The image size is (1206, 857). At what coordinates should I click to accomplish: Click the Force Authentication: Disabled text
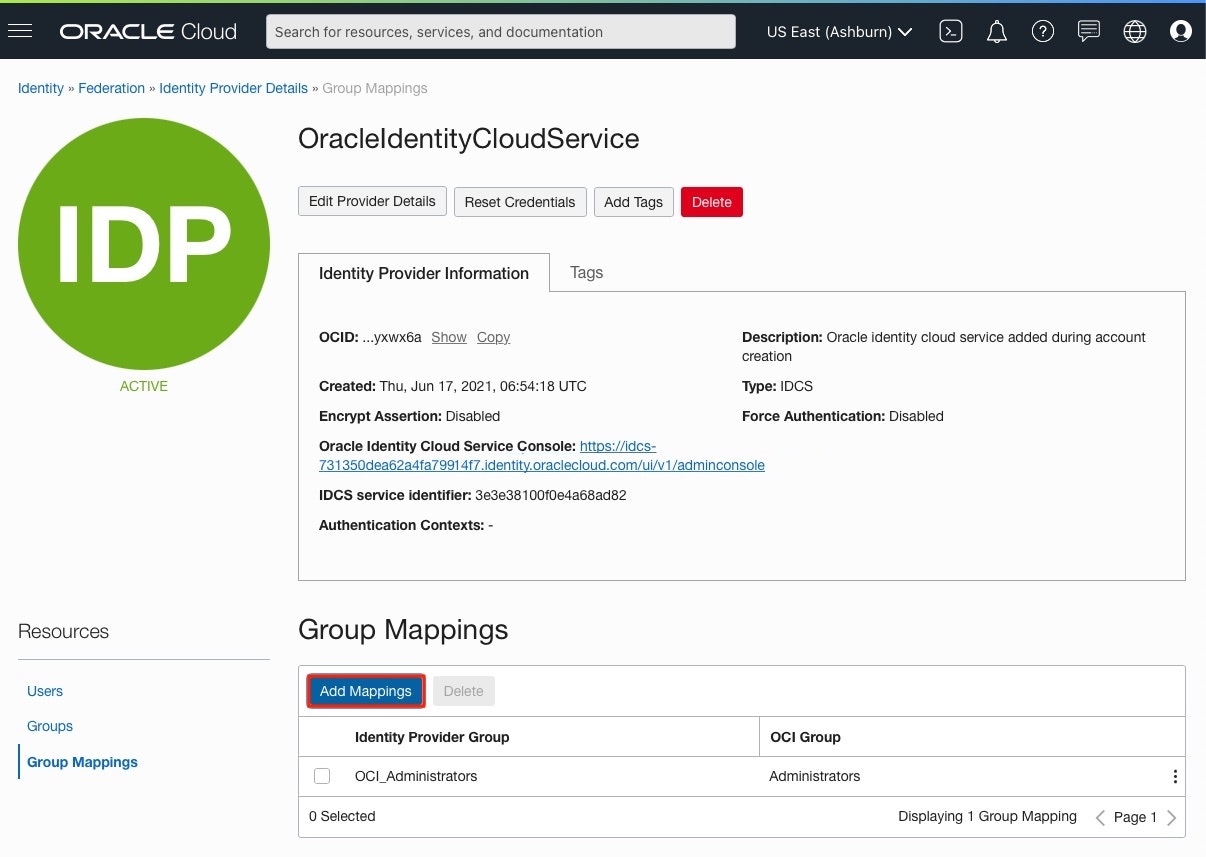pos(843,416)
